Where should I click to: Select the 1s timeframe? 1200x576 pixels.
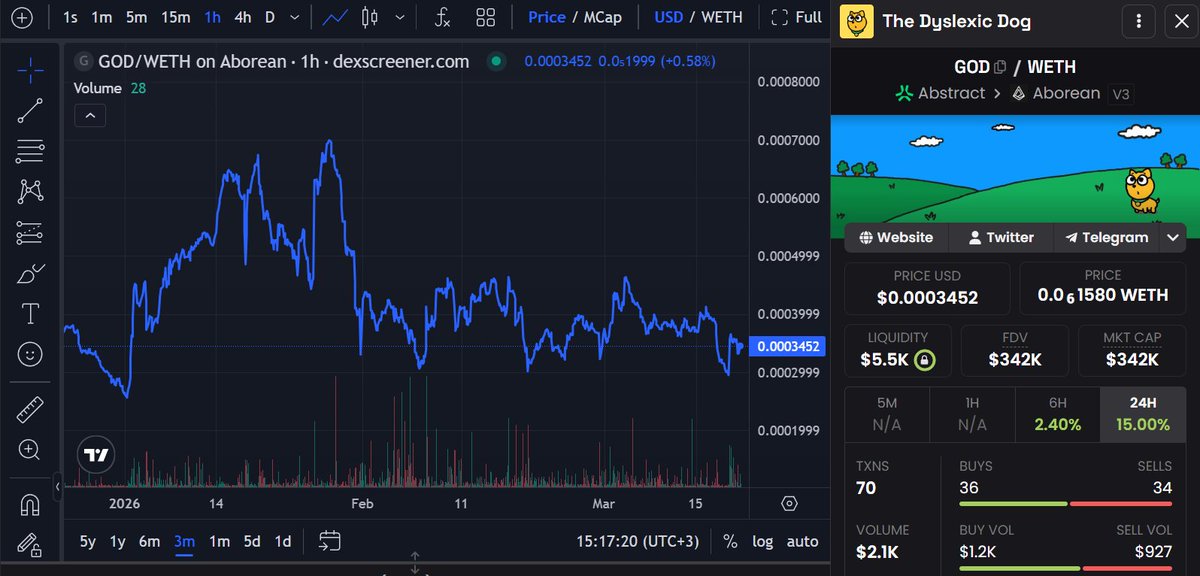71,17
